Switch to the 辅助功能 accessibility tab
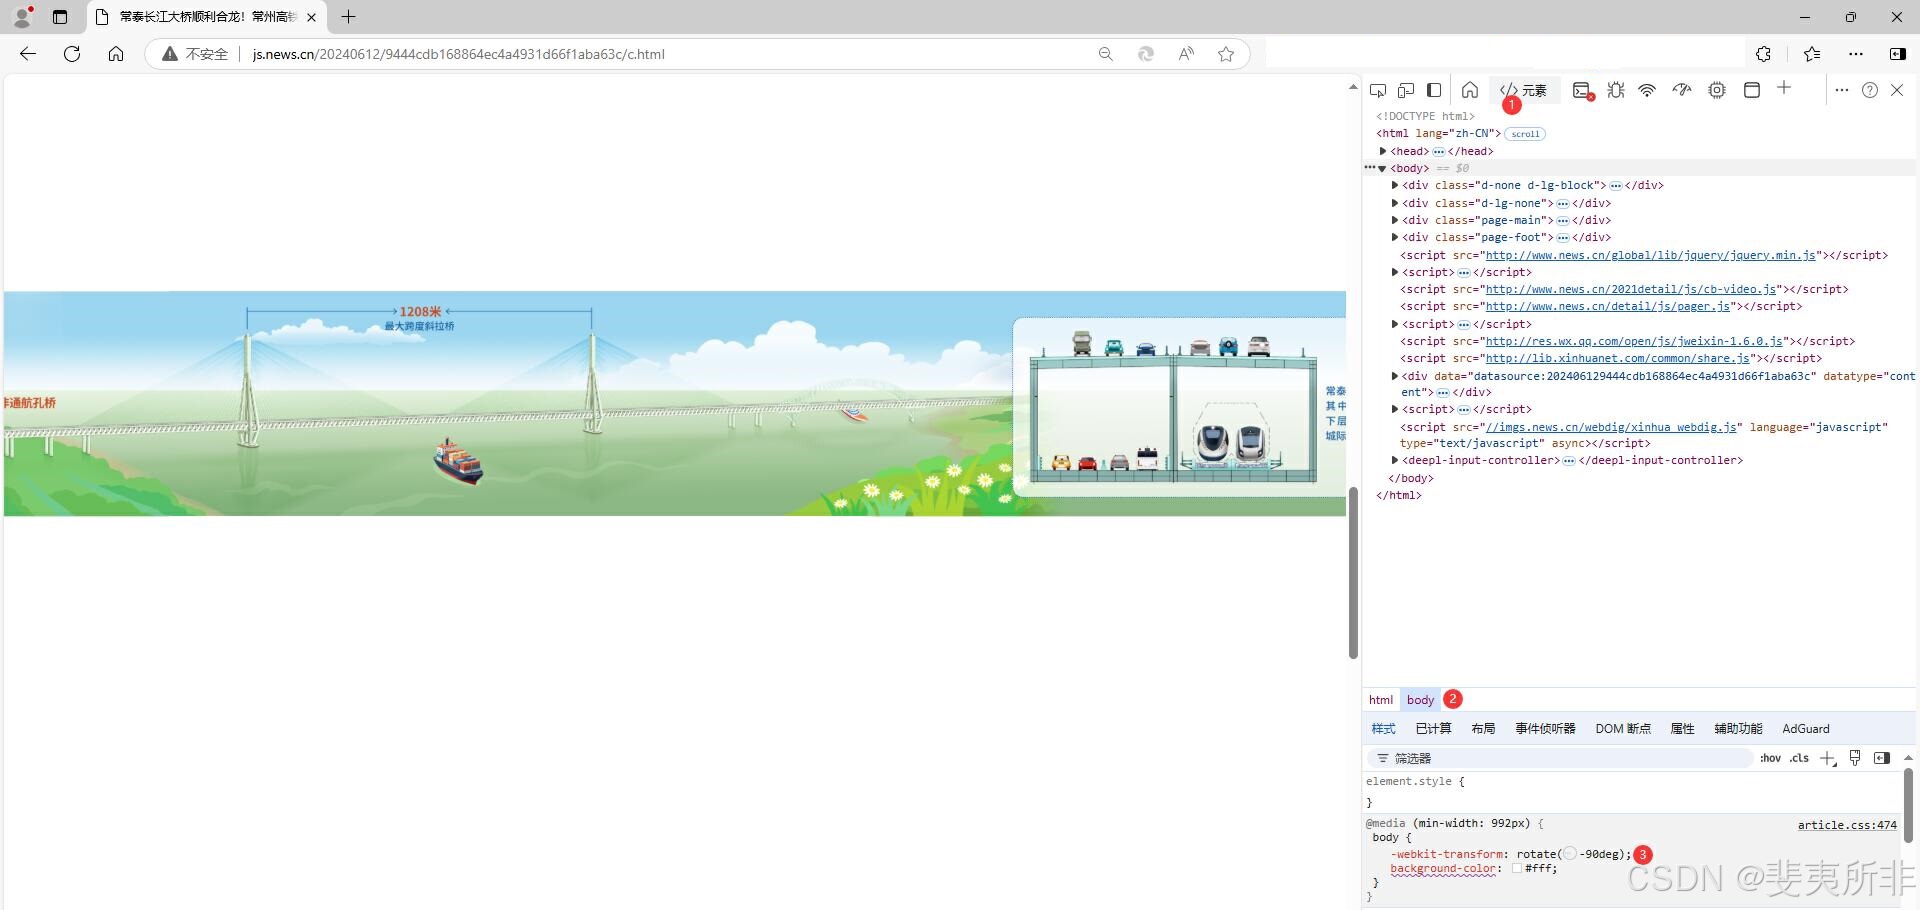Screen dimensions: 1920x910 [x=1738, y=728]
